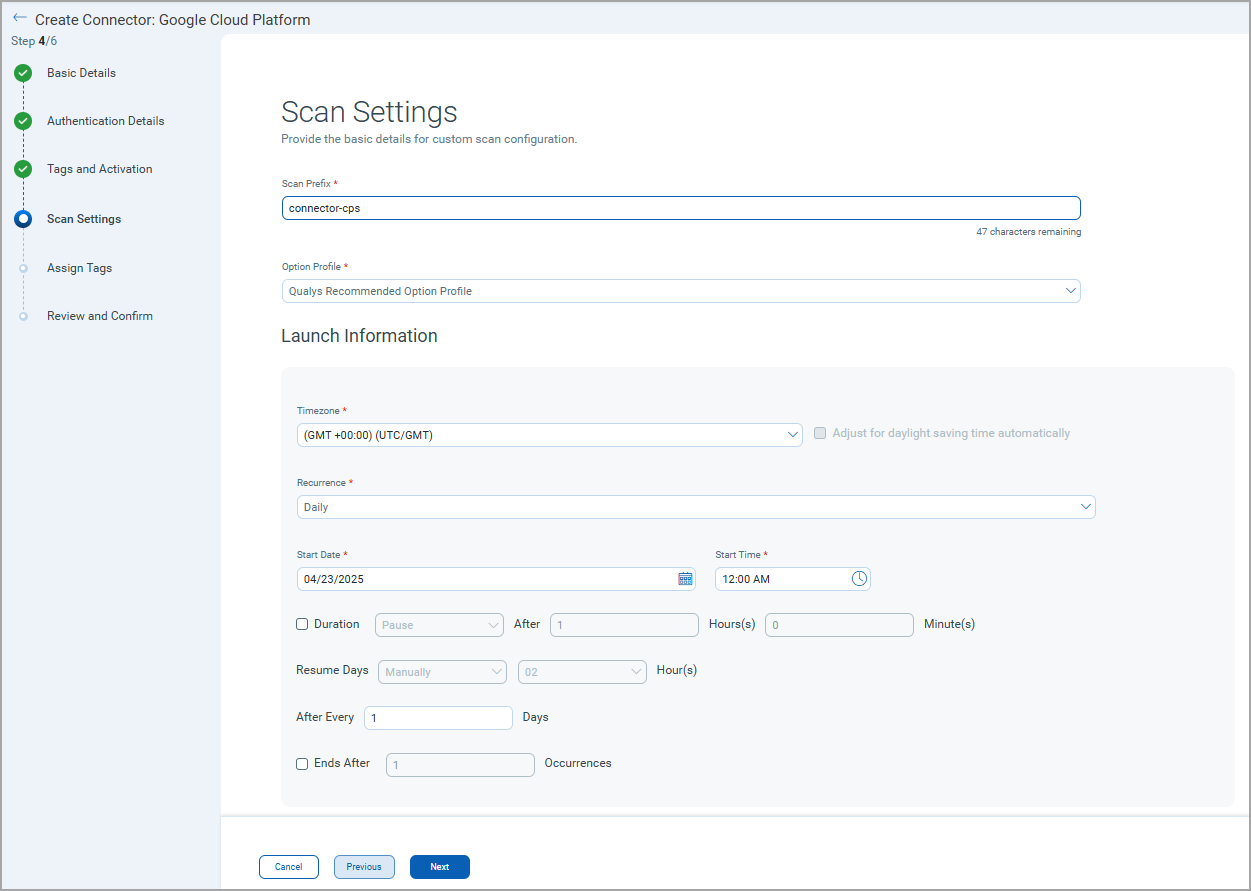The image size is (1251, 891).
Task: Click the Scan Settings page heading
Action: click(x=369, y=111)
